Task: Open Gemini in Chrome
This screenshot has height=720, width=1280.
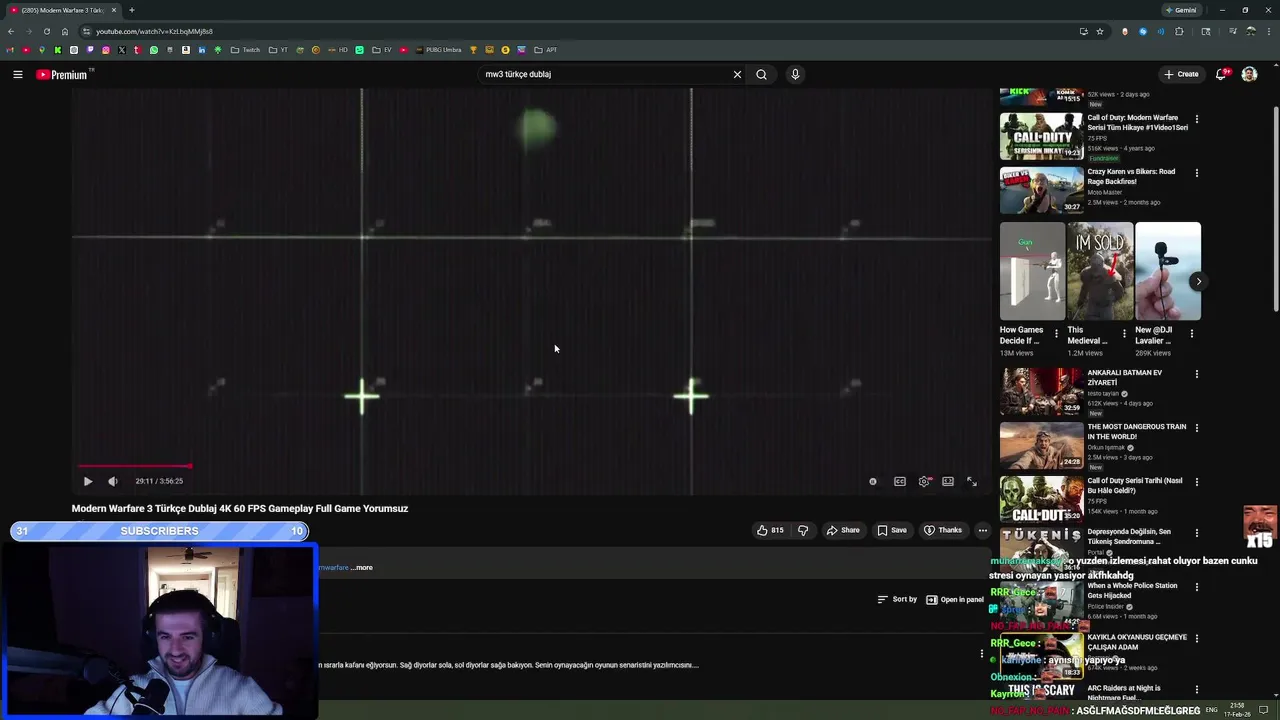Action: click(x=1181, y=10)
